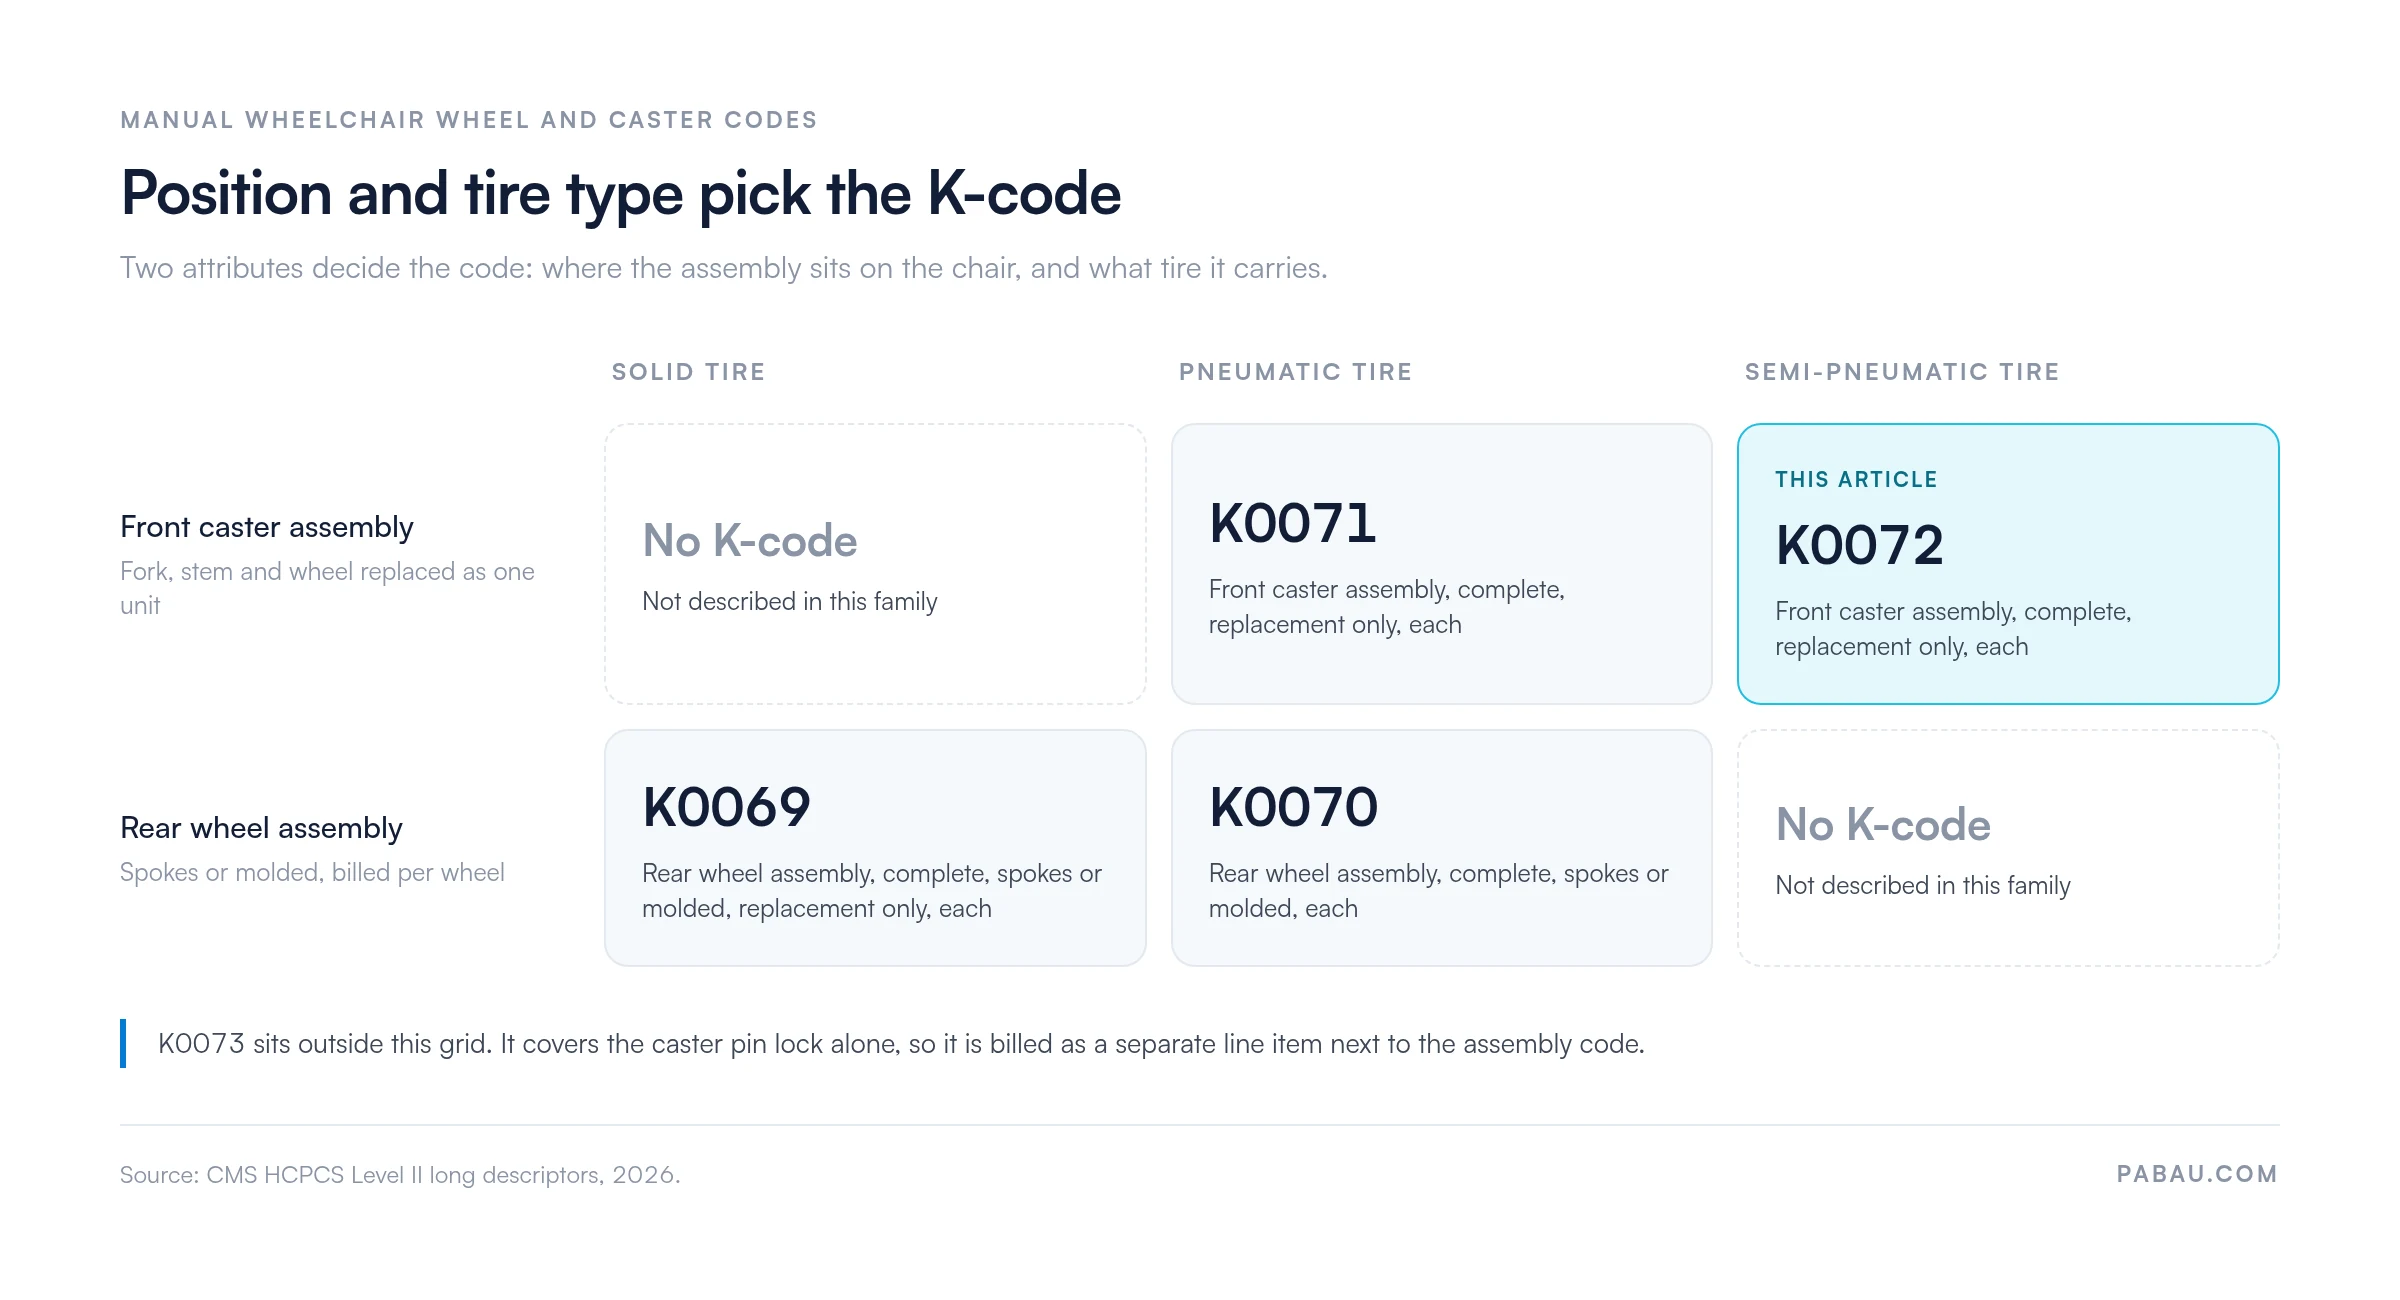Image resolution: width=2400 pixels, height=1300 pixels.
Task: Click the K0070 code card
Action: click(1441, 848)
